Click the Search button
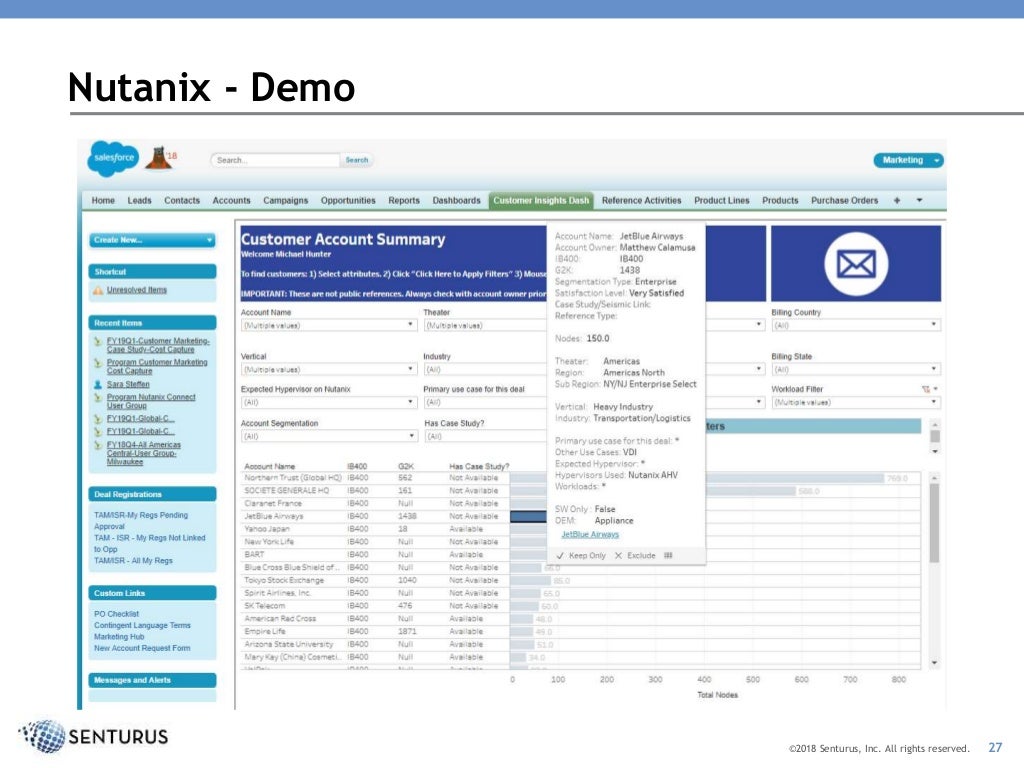This screenshot has height=768, width=1024. (x=357, y=160)
